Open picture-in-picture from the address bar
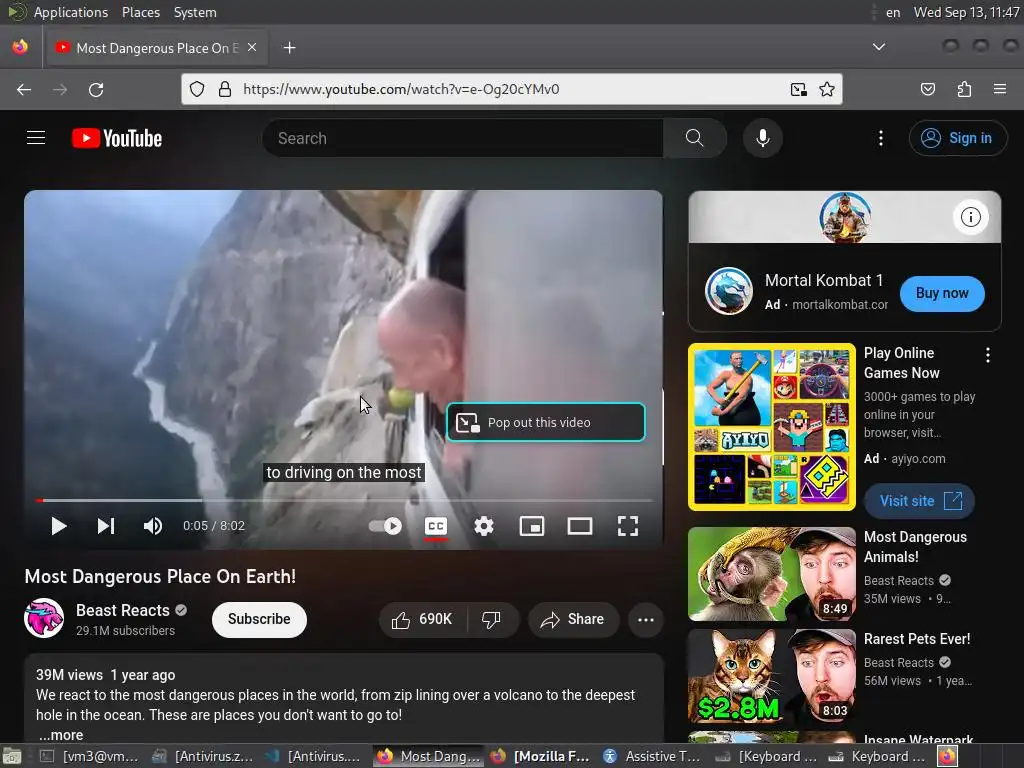The height and width of the screenshot is (768, 1024). (799, 89)
